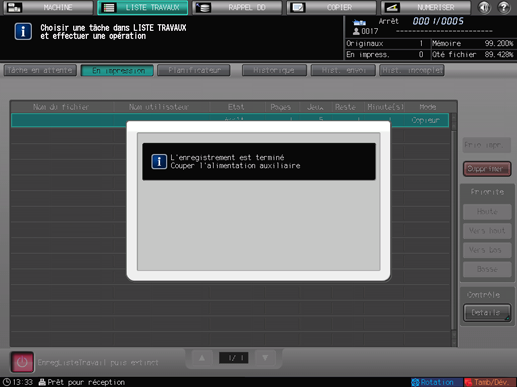Click the Rotation status indicator

click(x=436, y=382)
